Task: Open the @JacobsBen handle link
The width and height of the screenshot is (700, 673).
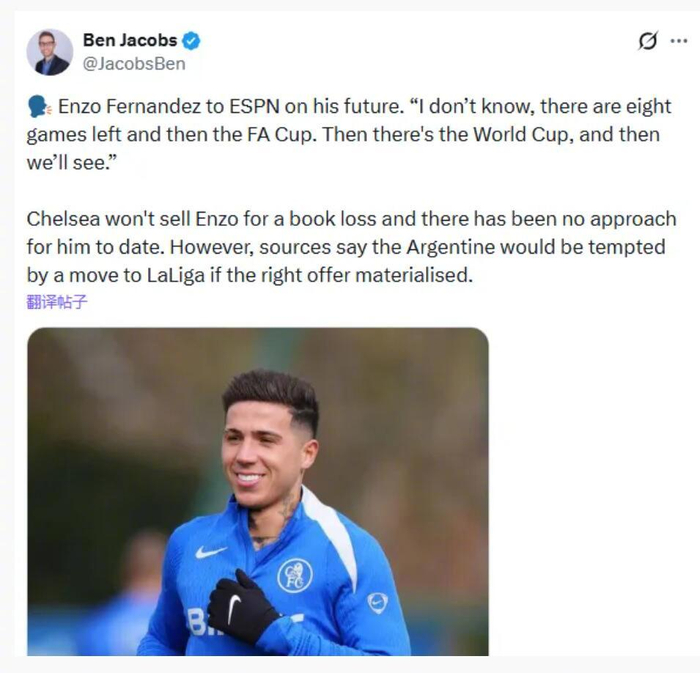Action: [x=134, y=64]
